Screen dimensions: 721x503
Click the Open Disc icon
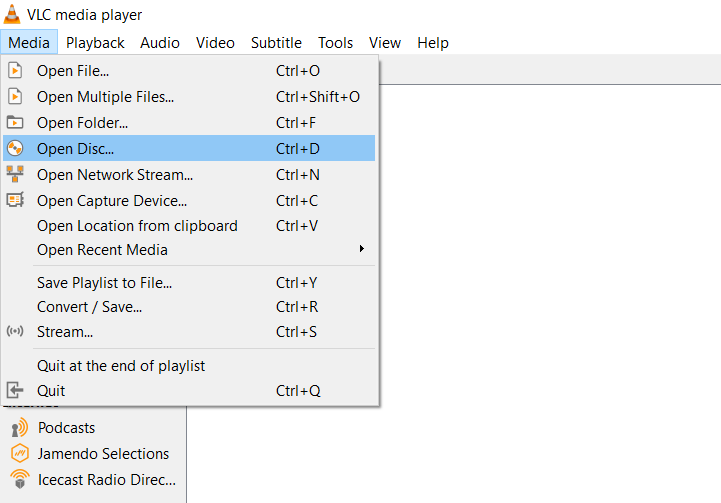(15, 149)
